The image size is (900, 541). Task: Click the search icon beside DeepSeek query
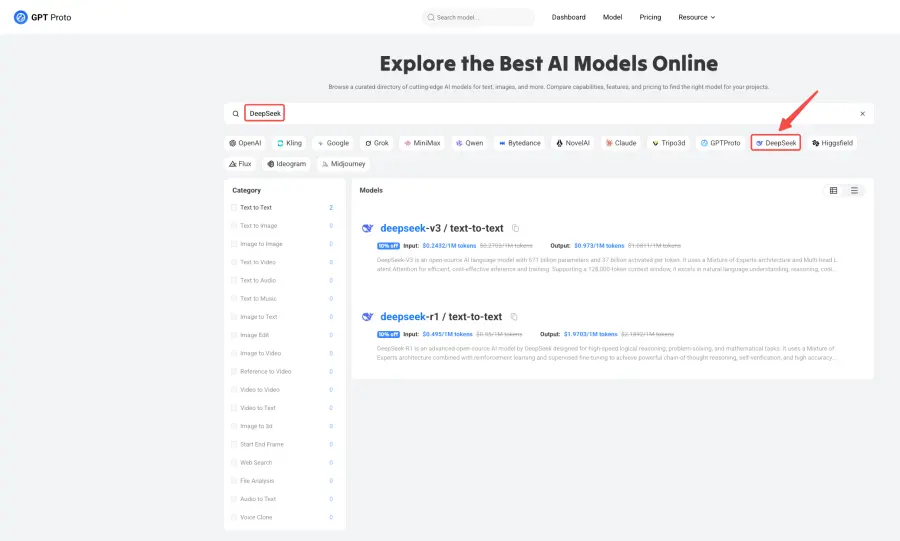235,114
